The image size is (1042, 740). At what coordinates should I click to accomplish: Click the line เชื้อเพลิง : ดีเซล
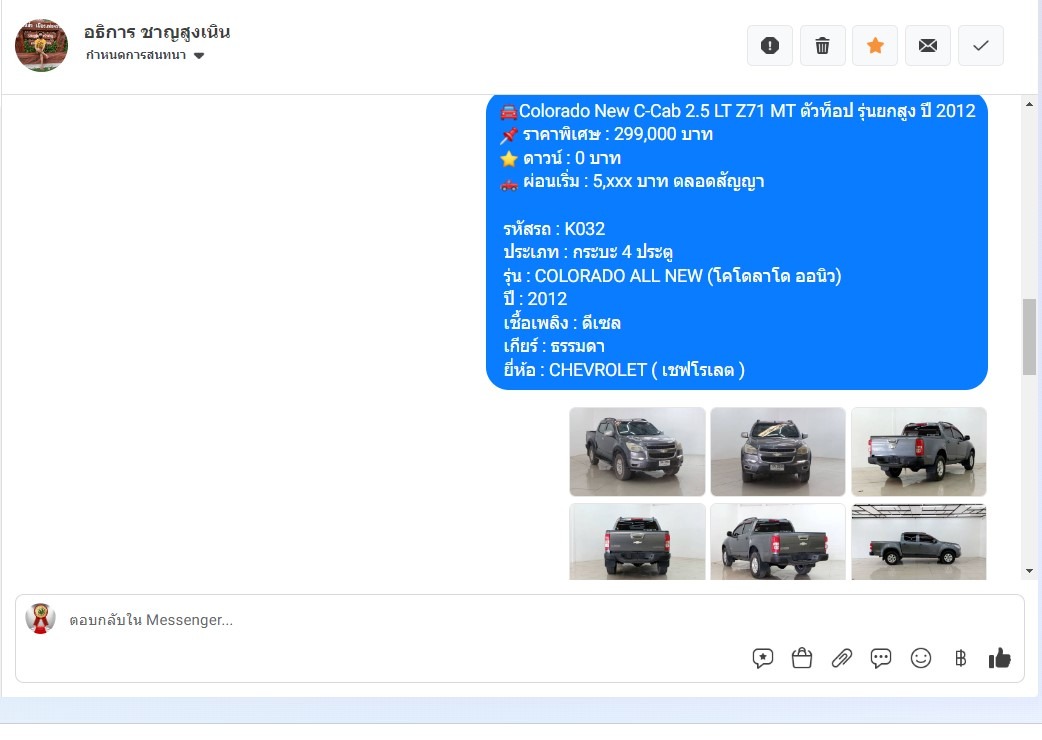(562, 324)
